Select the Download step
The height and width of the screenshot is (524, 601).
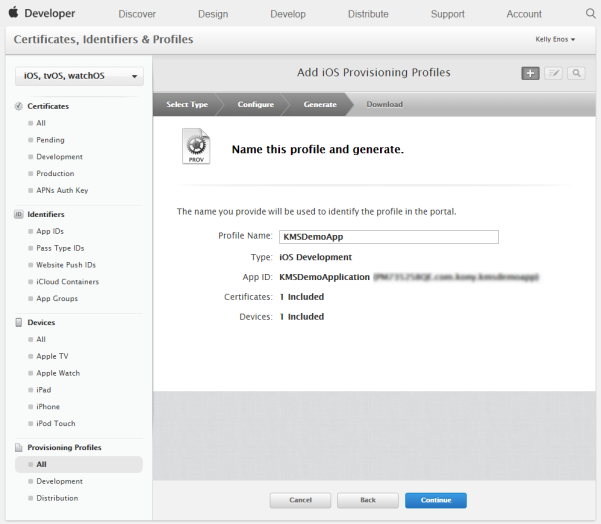384,104
